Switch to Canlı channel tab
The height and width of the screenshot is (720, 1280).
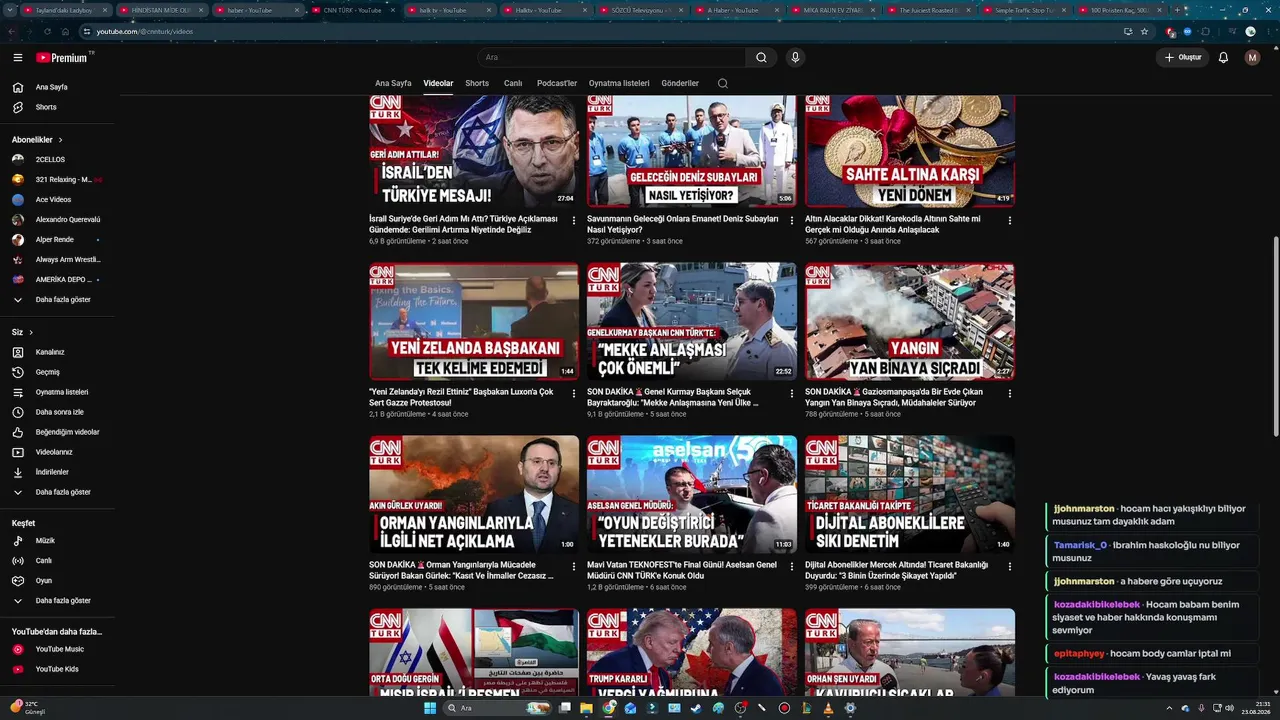(x=513, y=83)
